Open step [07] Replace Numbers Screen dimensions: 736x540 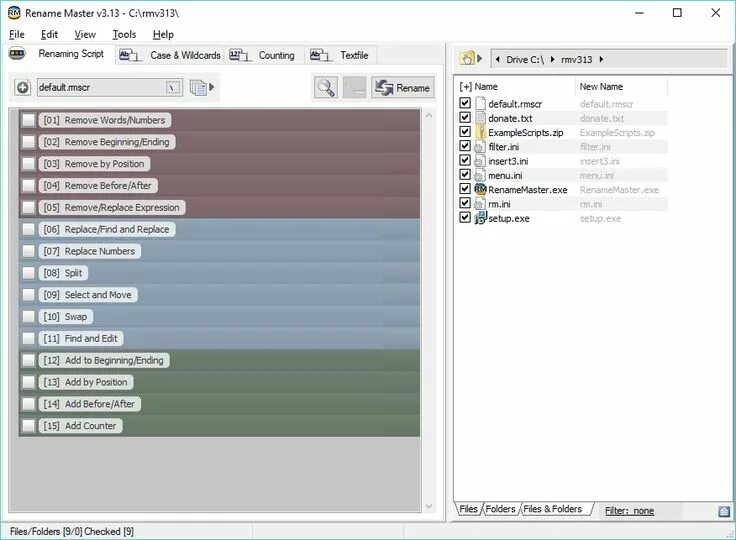click(89, 251)
